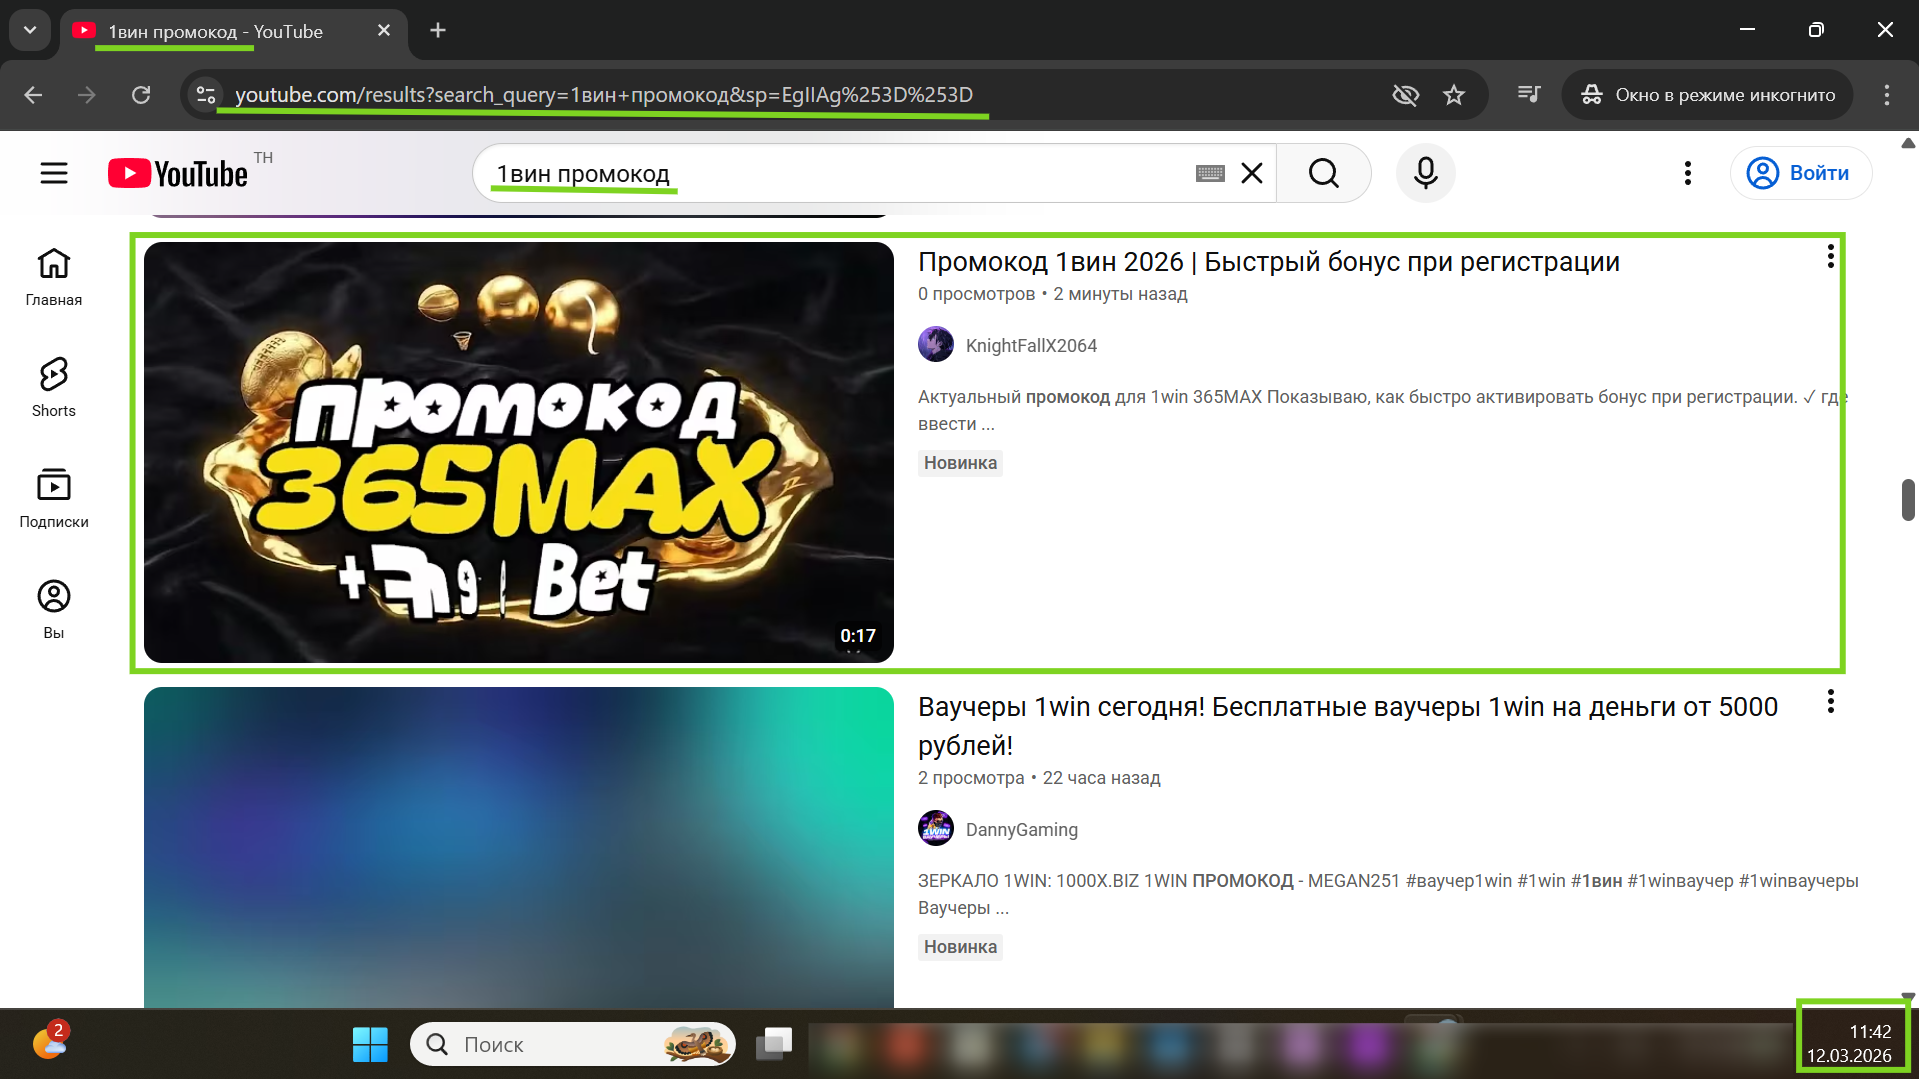Select the 1вин промокод - YouTube tab

tap(234, 31)
